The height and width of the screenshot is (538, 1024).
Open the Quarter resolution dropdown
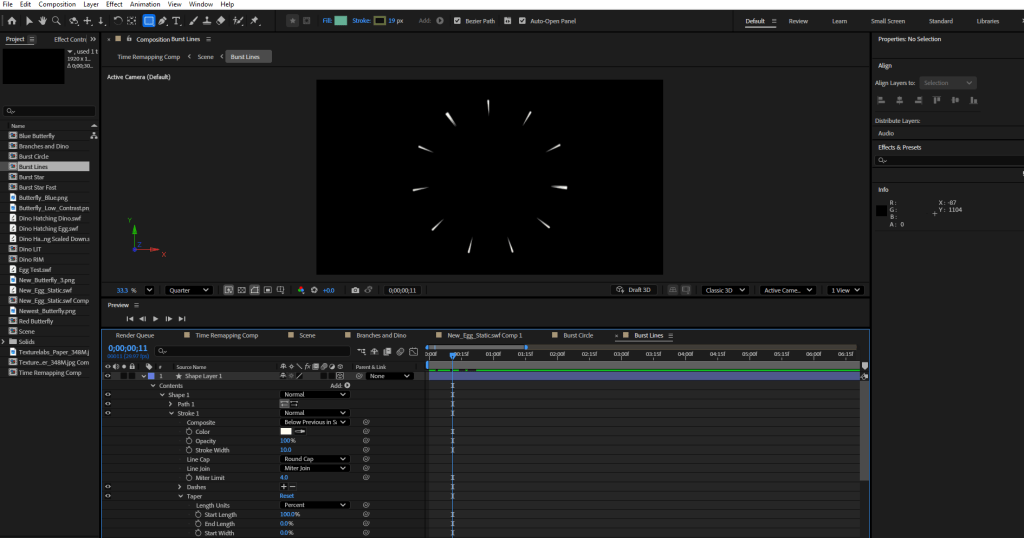(x=190, y=290)
